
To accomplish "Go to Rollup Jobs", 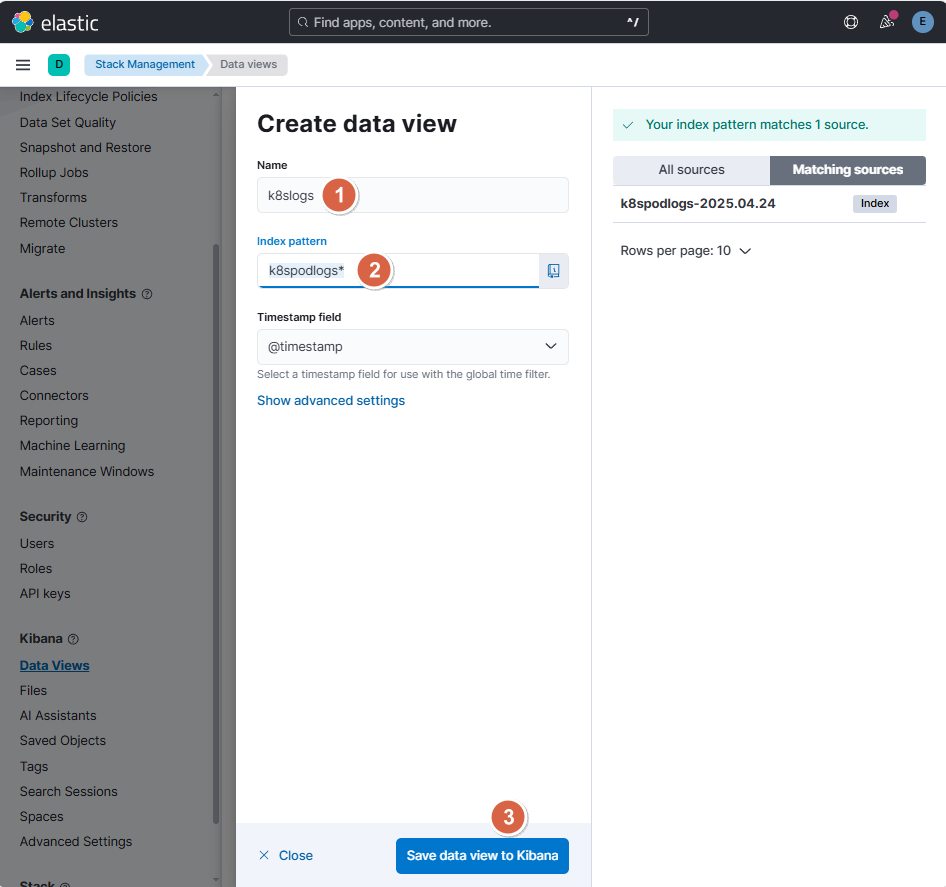I will point(54,173).
